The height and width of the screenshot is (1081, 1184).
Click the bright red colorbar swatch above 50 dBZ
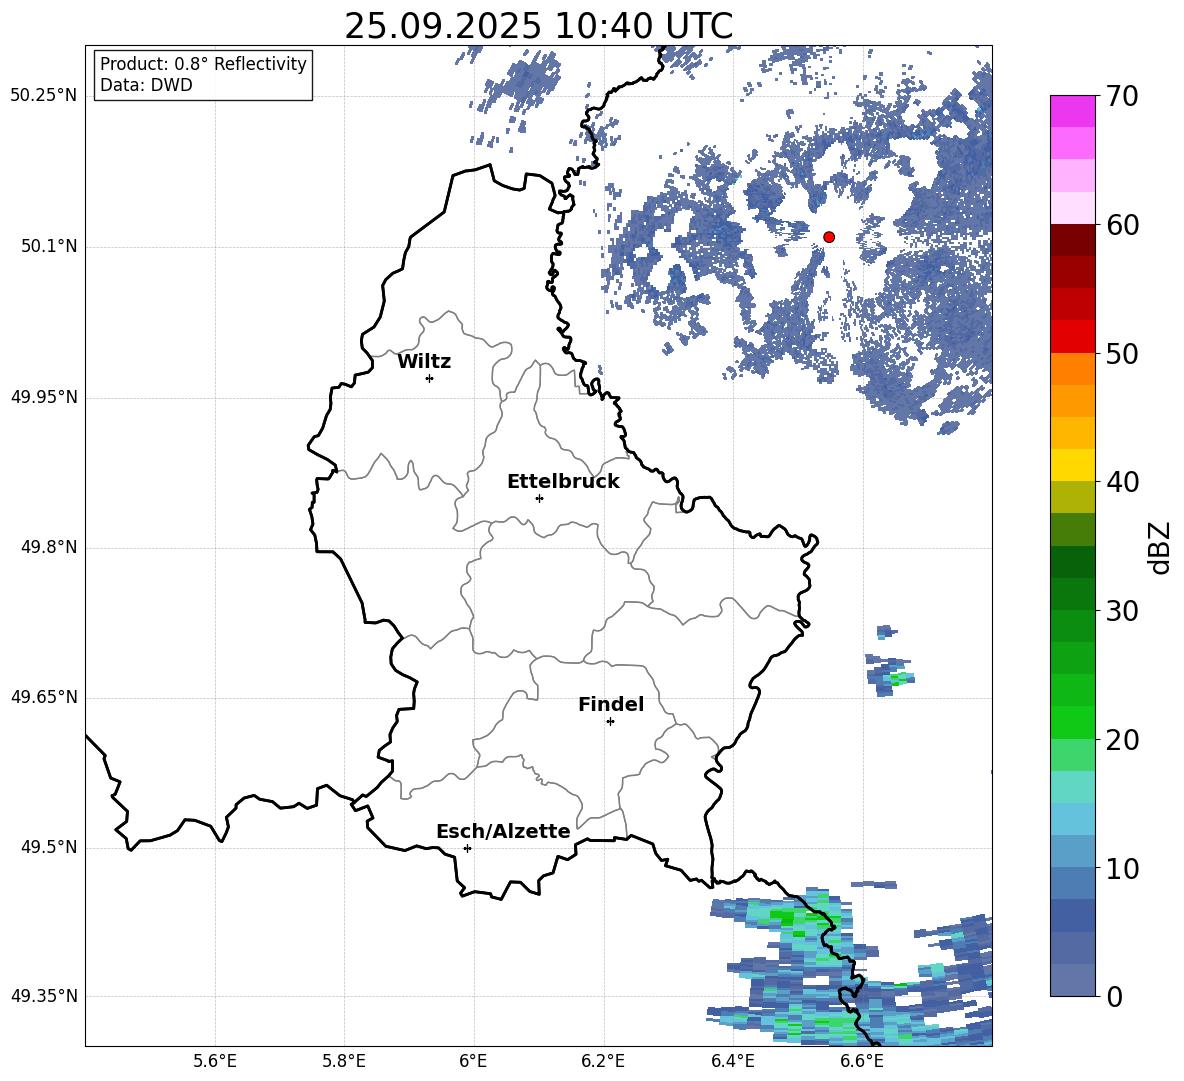(1072, 337)
